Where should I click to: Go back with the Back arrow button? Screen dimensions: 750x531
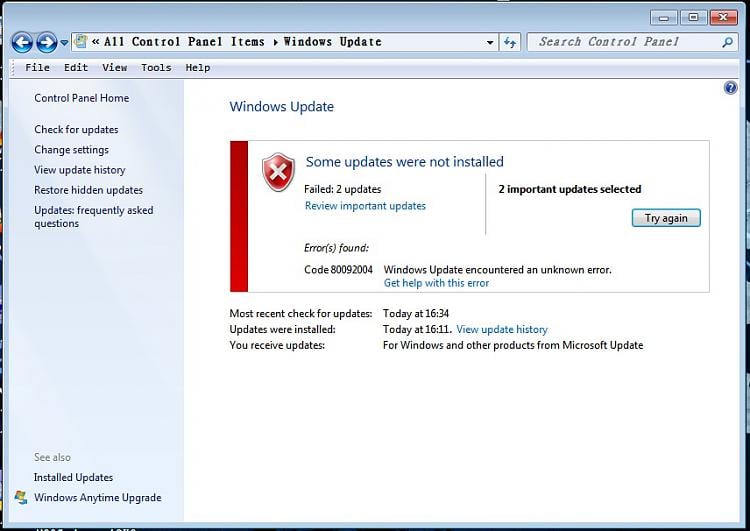[22, 42]
